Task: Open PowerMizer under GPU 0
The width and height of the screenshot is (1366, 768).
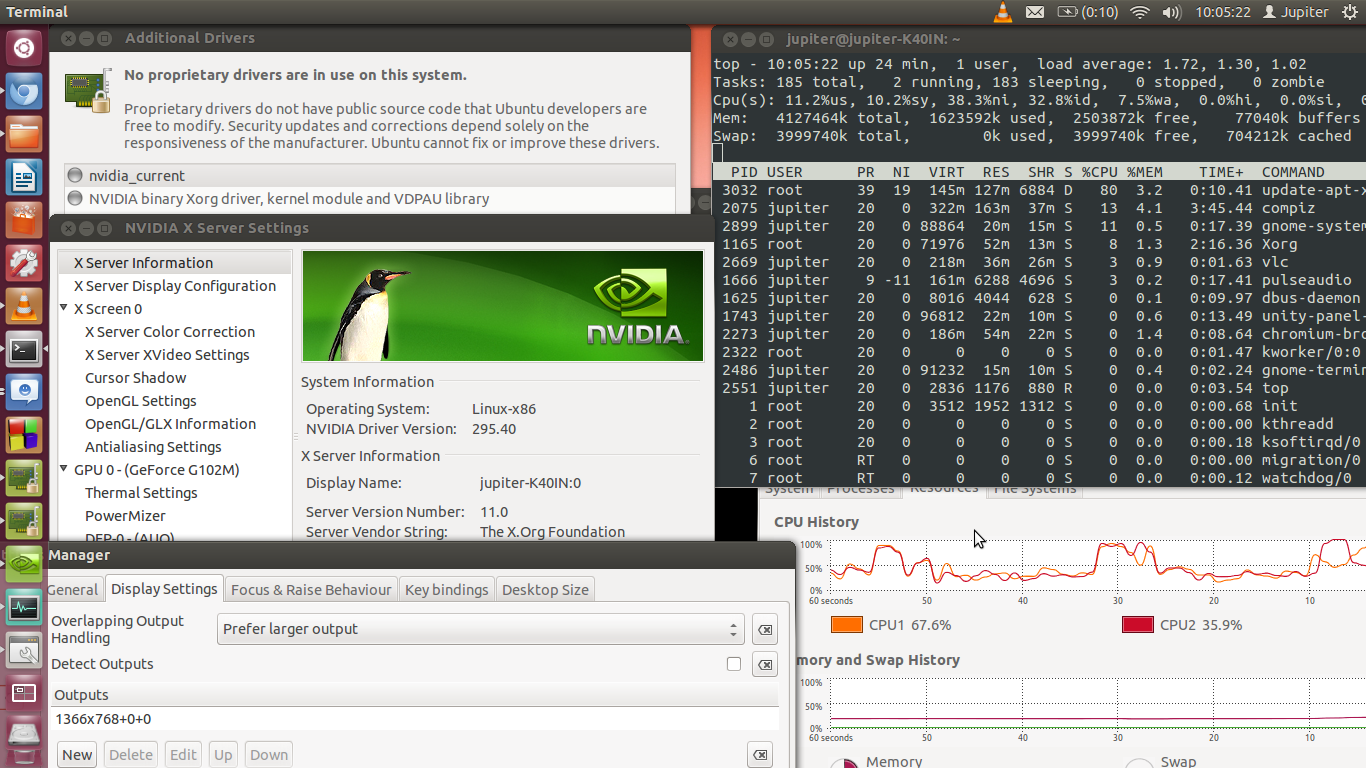Action: [125, 516]
